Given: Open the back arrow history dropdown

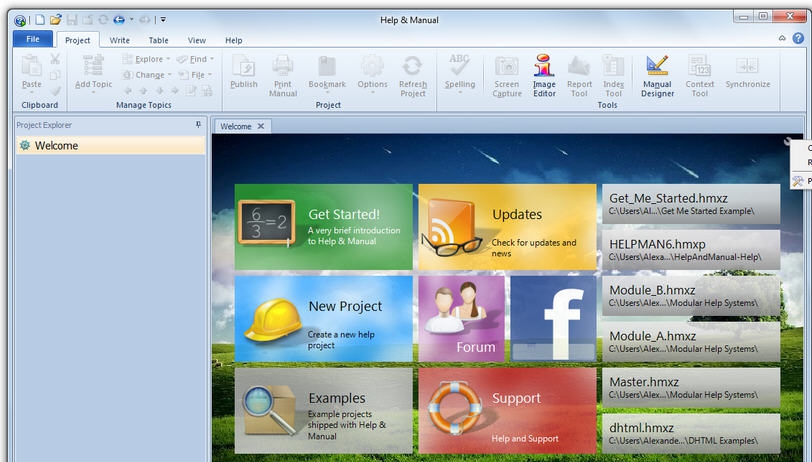Looking at the screenshot, I should [132, 20].
